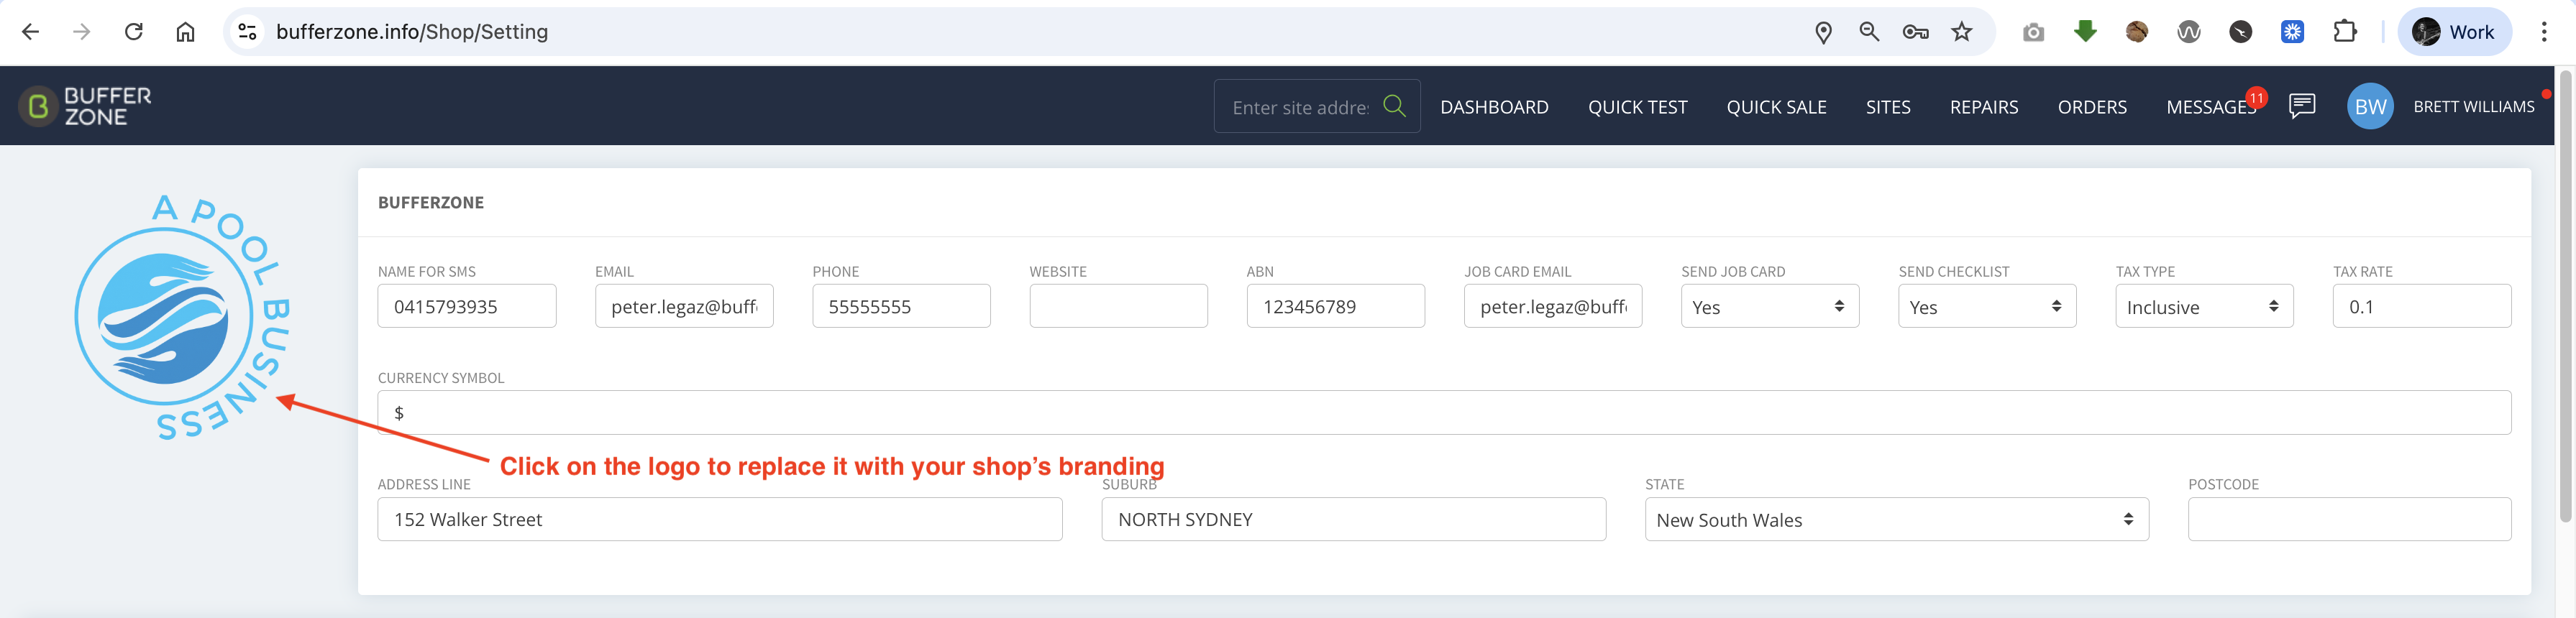
Task: Click the Currency Symbol field
Action: tap(1444, 412)
